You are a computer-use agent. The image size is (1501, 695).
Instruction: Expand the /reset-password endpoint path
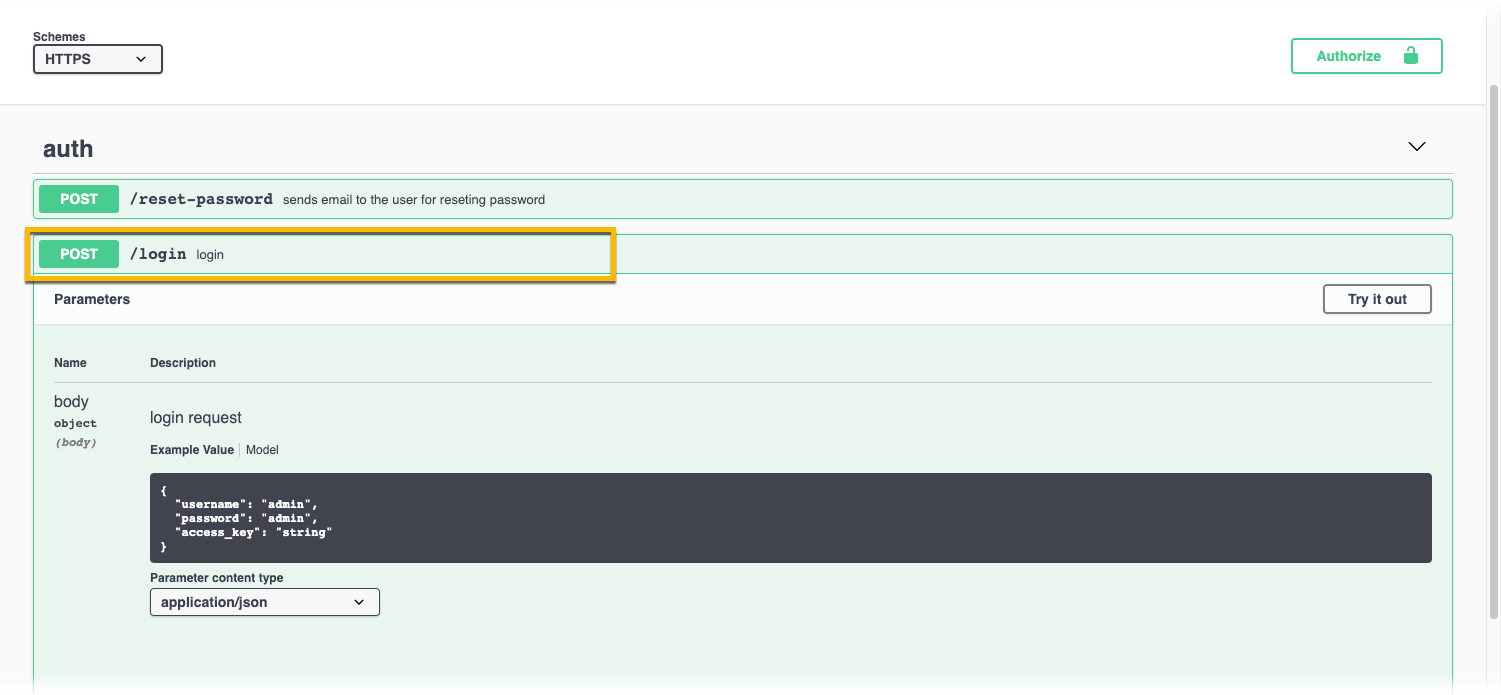point(201,199)
